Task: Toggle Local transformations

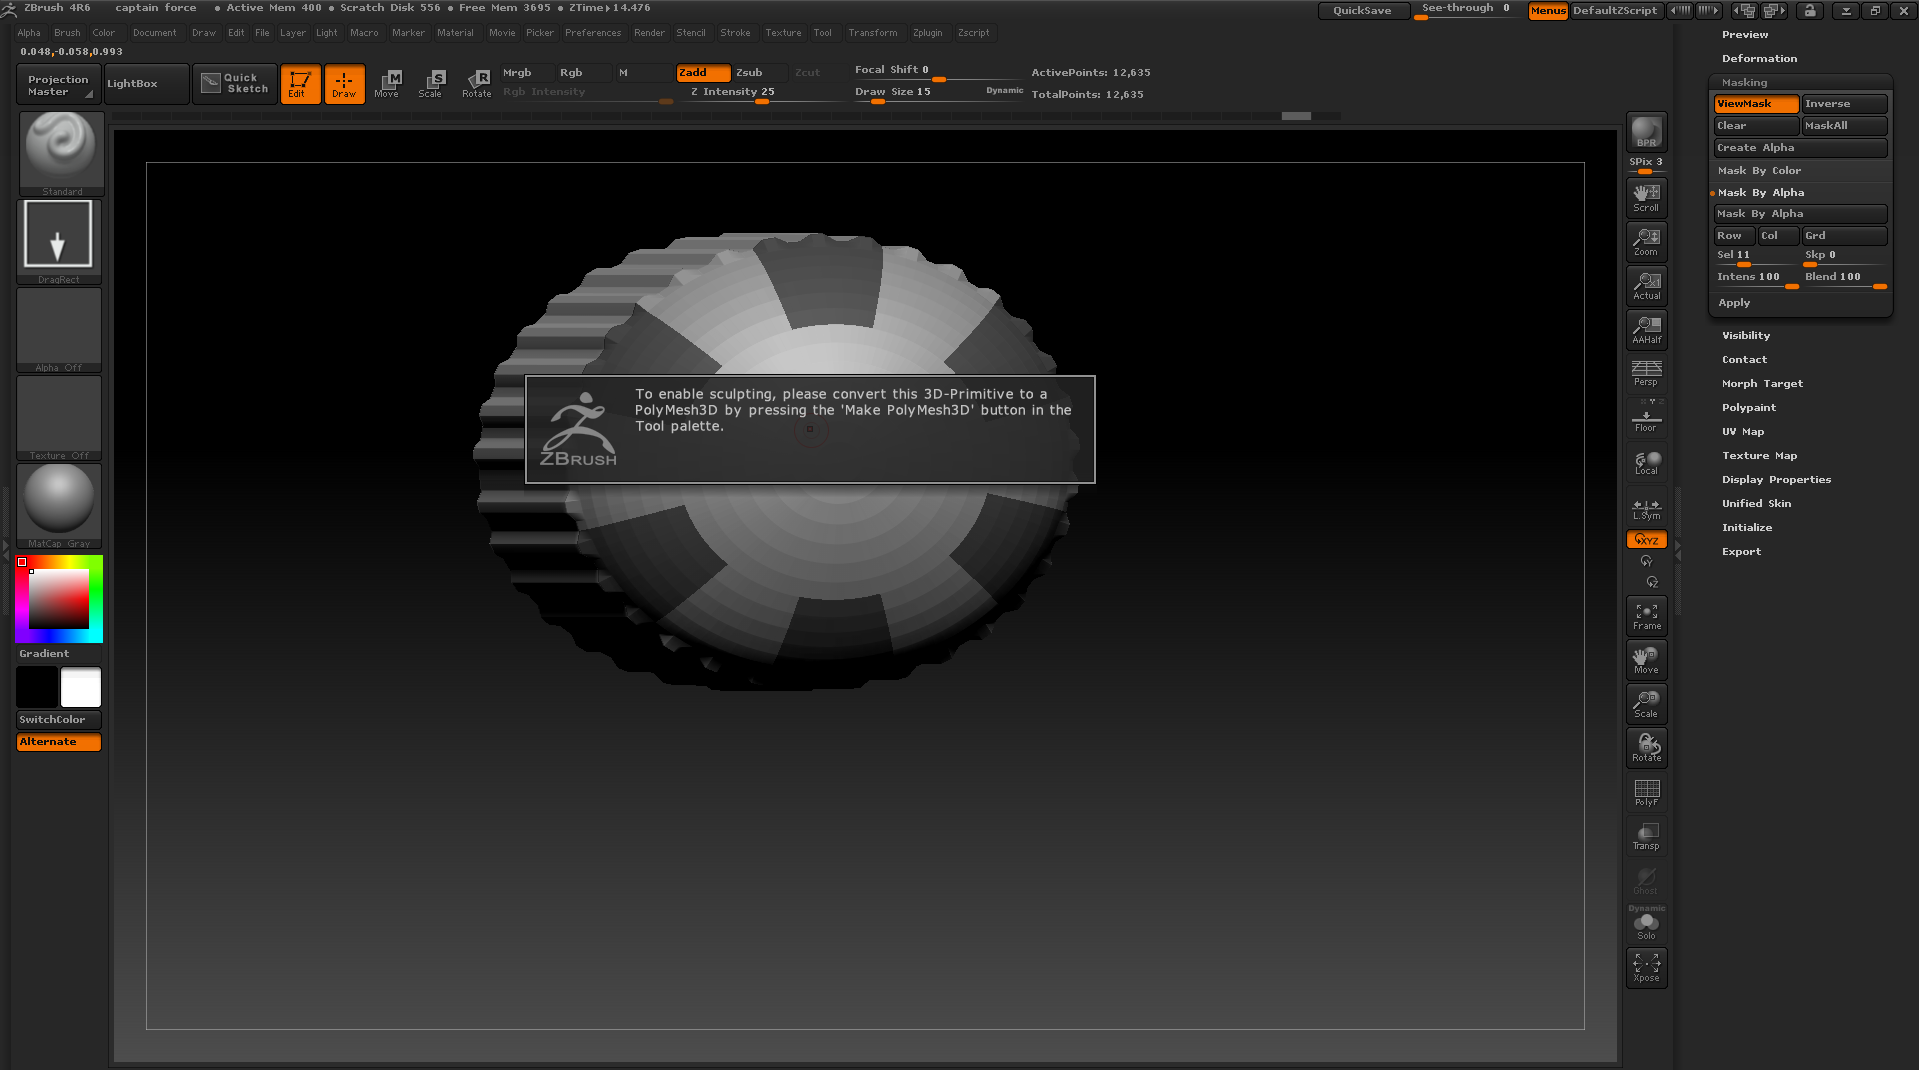Action: [1646, 462]
